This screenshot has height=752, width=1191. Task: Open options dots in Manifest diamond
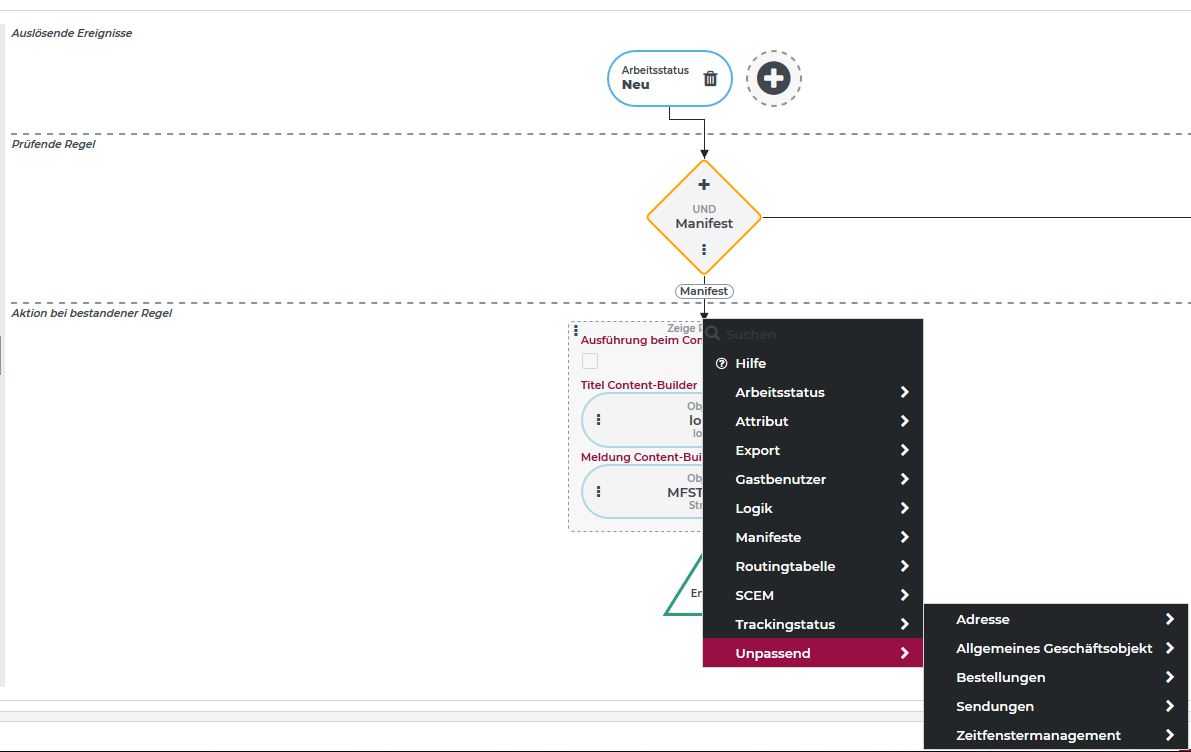tap(704, 250)
